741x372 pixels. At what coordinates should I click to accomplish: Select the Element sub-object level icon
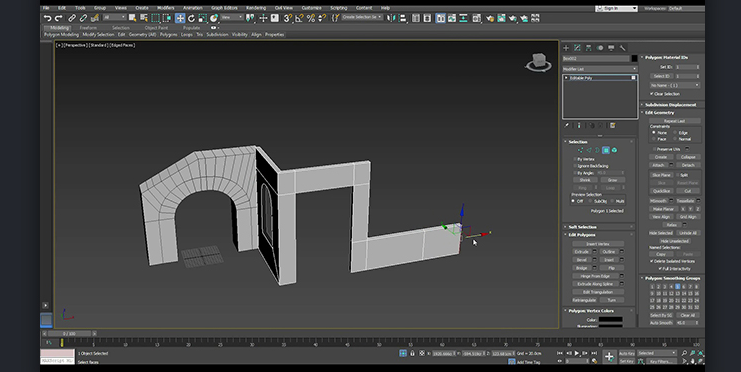[614, 150]
